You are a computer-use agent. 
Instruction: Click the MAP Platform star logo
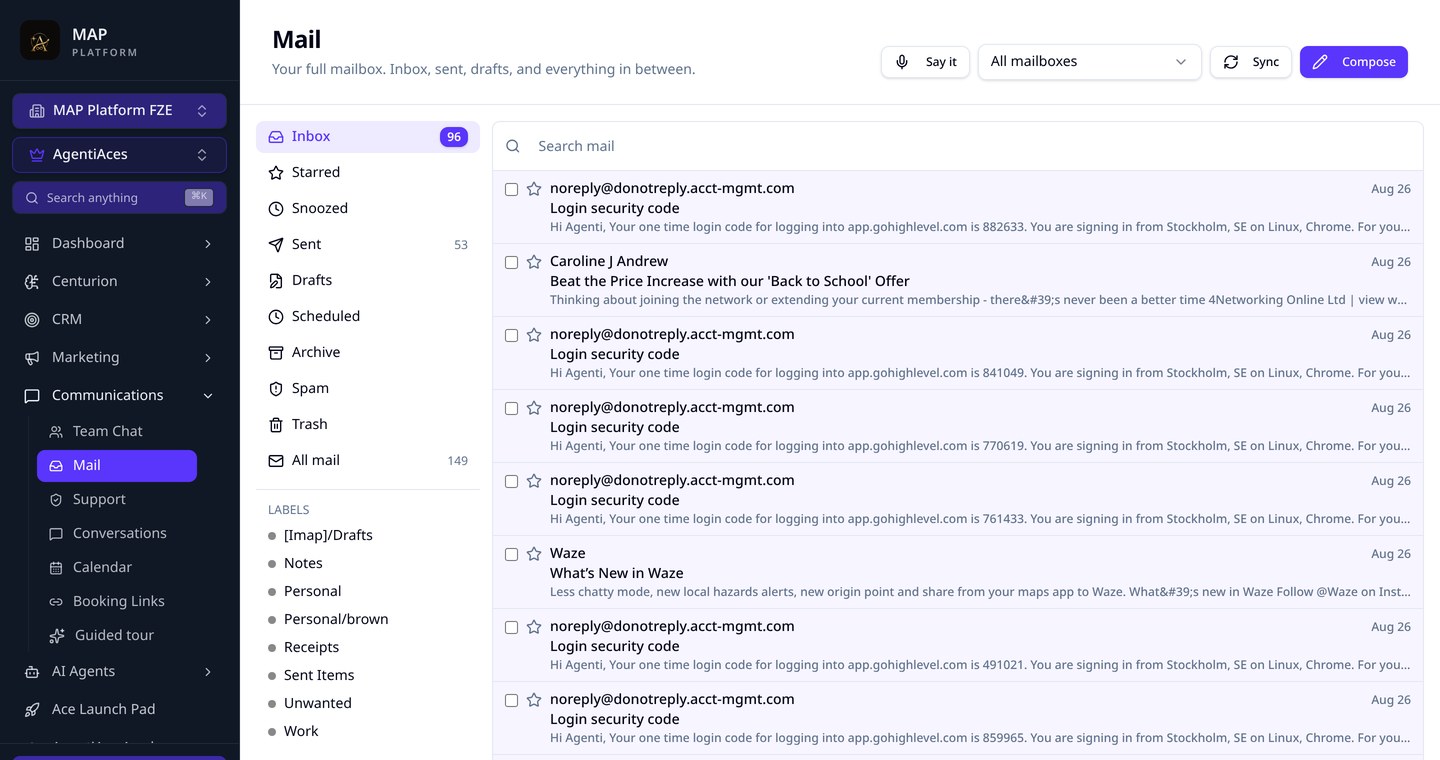pos(40,41)
